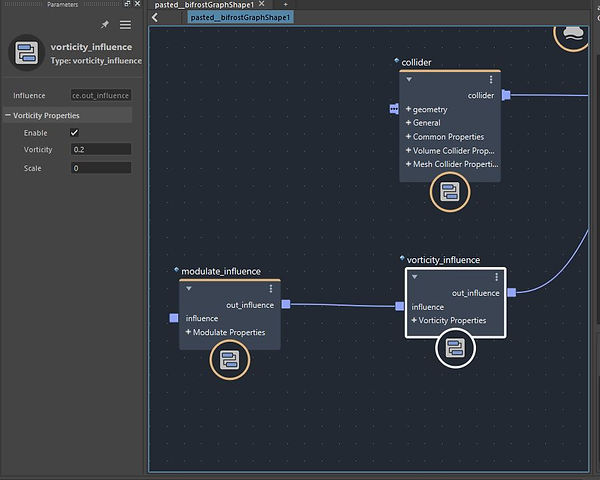Open the modulate_influence node options menu

tap(271, 289)
